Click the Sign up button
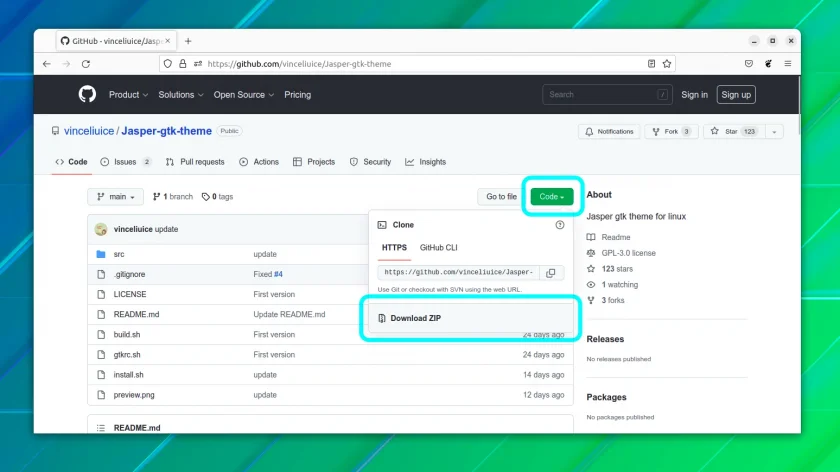 point(736,95)
